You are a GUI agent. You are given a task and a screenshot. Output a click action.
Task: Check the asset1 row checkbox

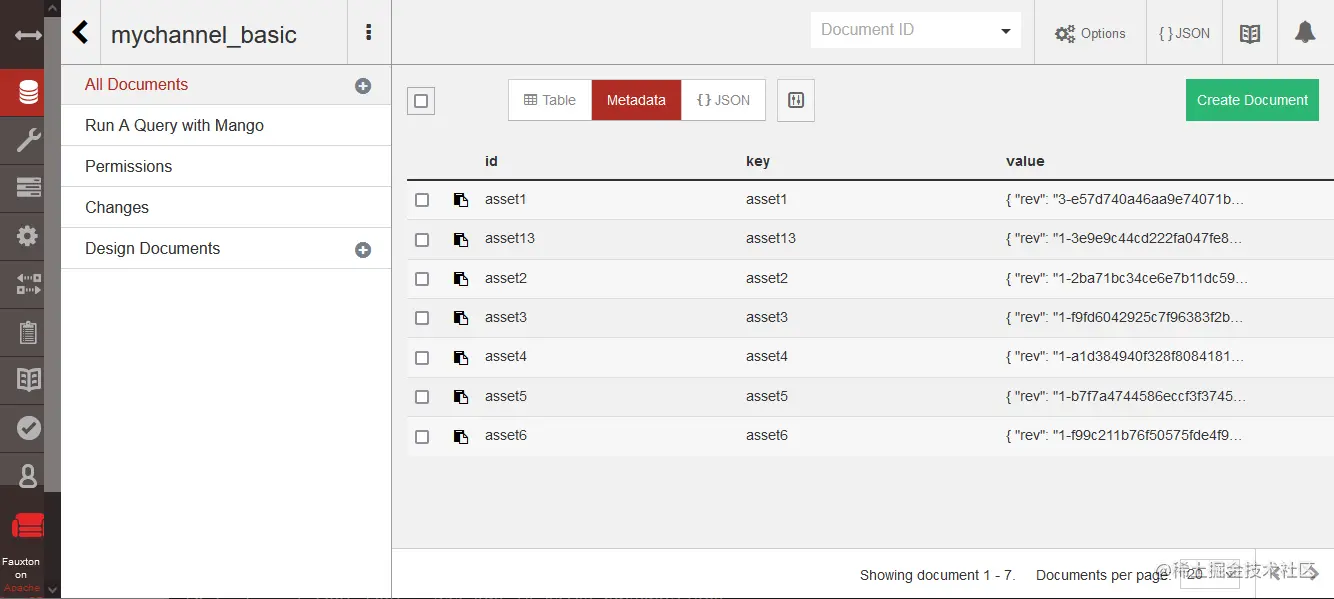[422, 200]
